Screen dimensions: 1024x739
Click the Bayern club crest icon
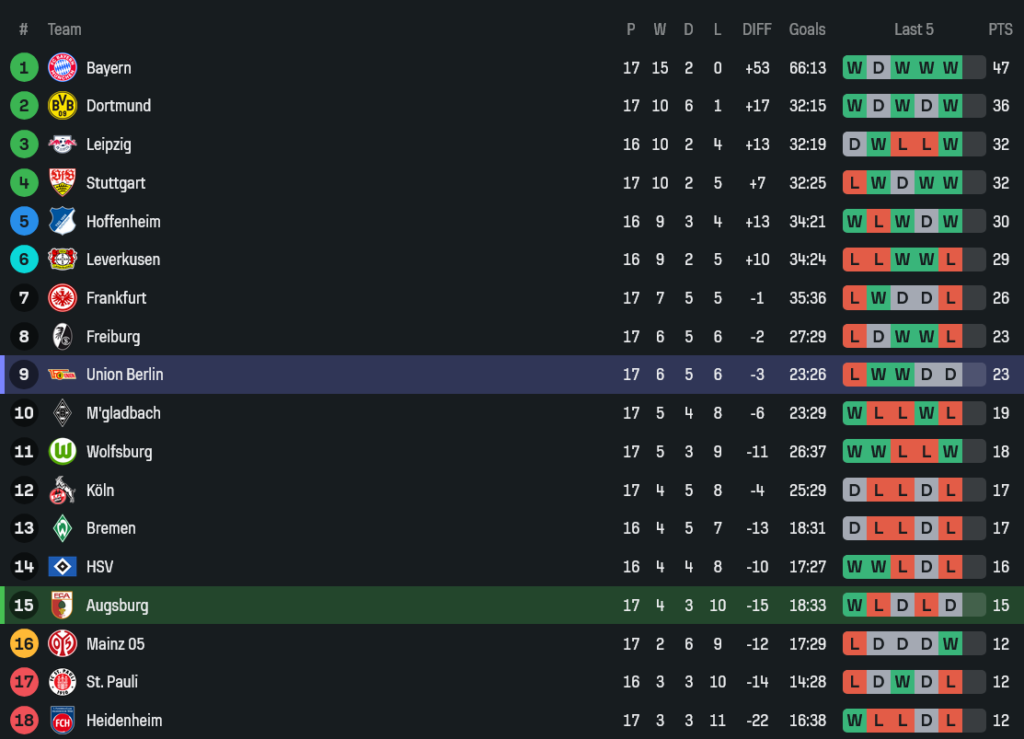pyautogui.click(x=62, y=68)
